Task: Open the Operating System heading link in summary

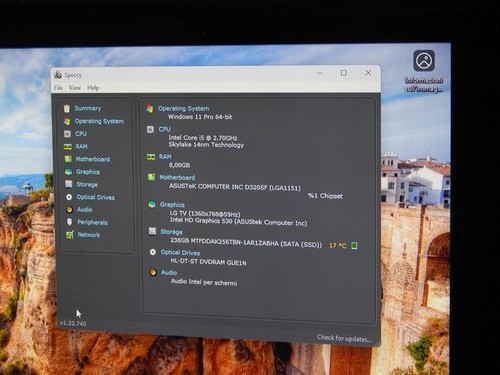Action: click(183, 108)
